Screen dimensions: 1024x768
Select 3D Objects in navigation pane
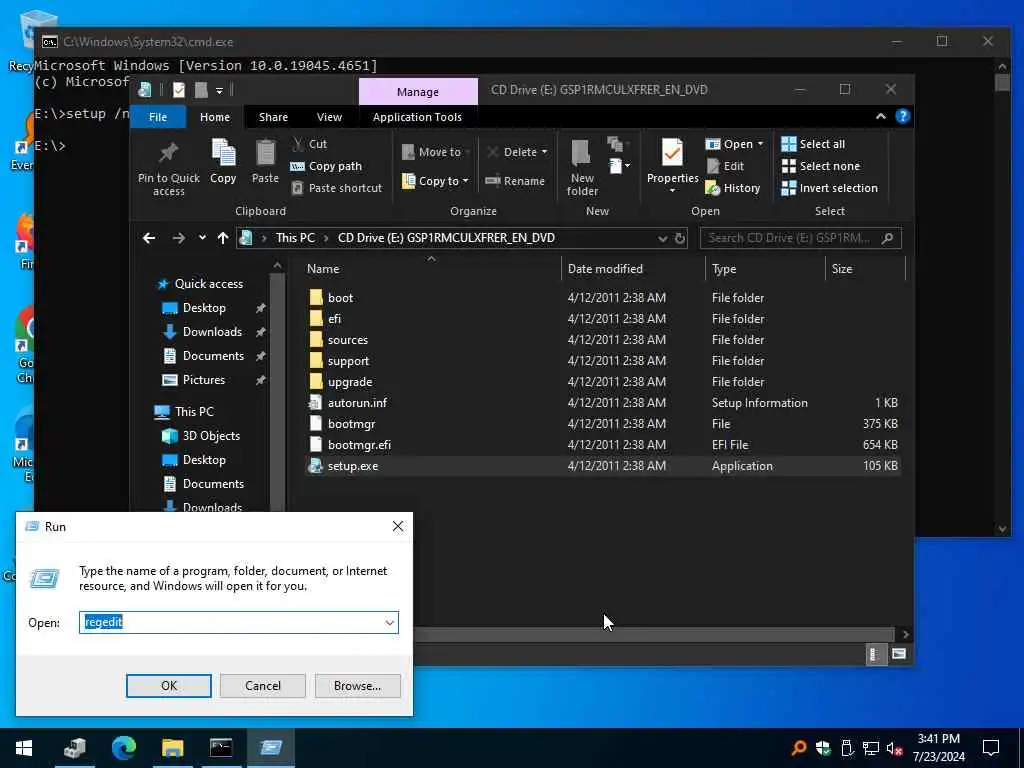click(210, 436)
